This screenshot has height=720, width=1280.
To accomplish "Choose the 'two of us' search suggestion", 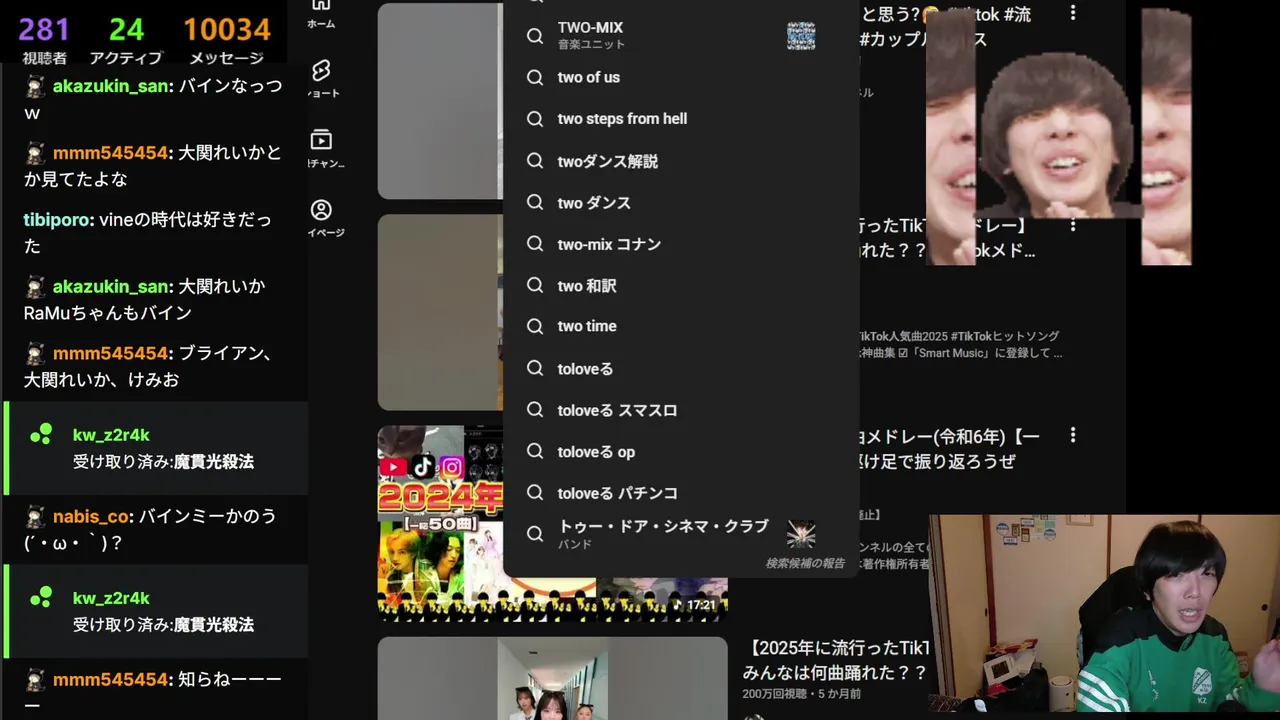I will tap(681, 77).
